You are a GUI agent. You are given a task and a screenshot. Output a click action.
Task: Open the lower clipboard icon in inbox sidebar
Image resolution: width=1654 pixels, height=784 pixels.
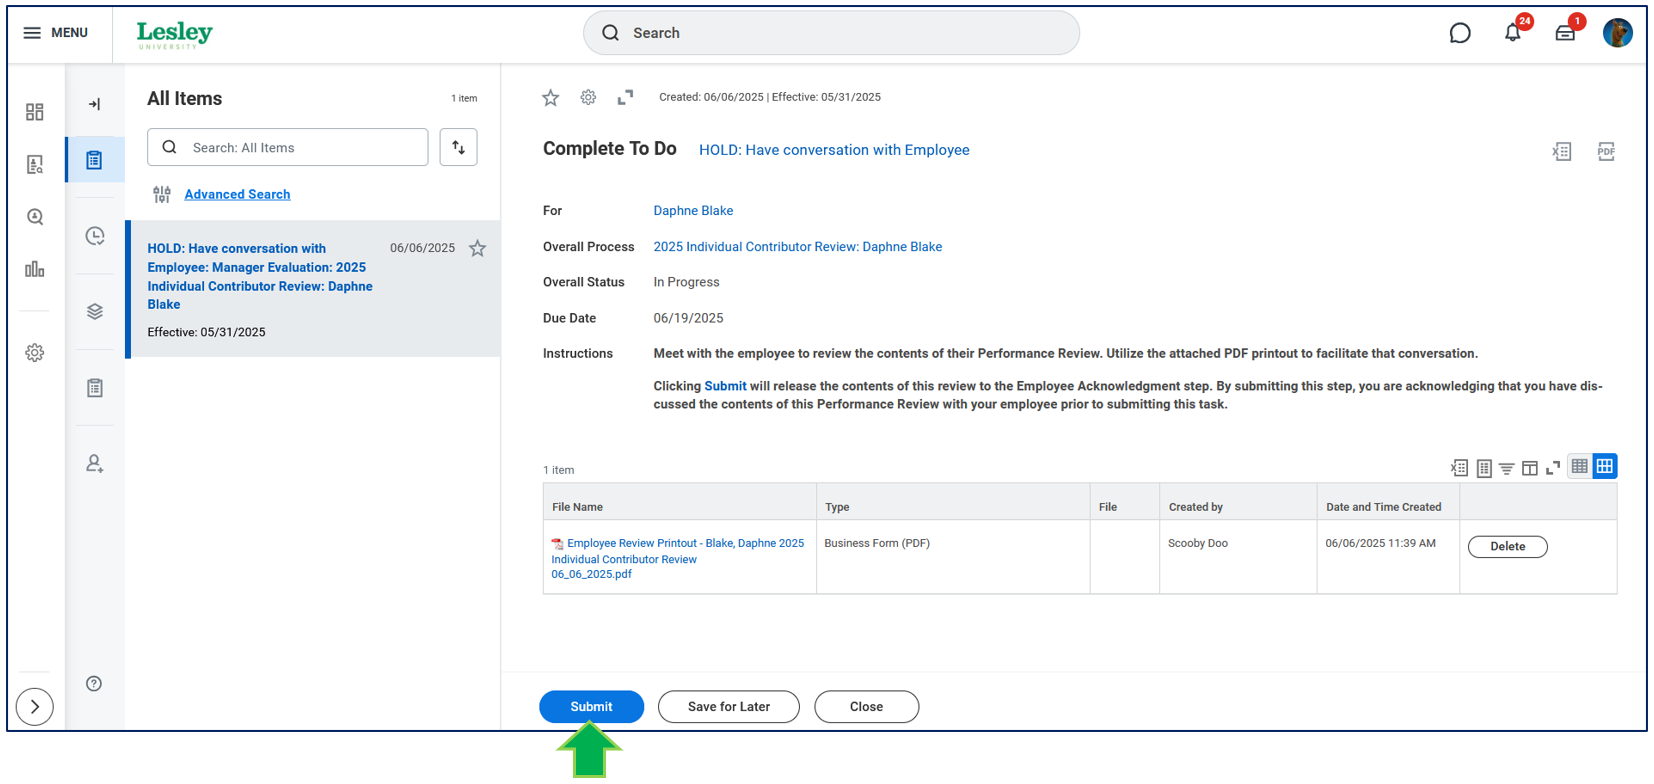click(95, 388)
